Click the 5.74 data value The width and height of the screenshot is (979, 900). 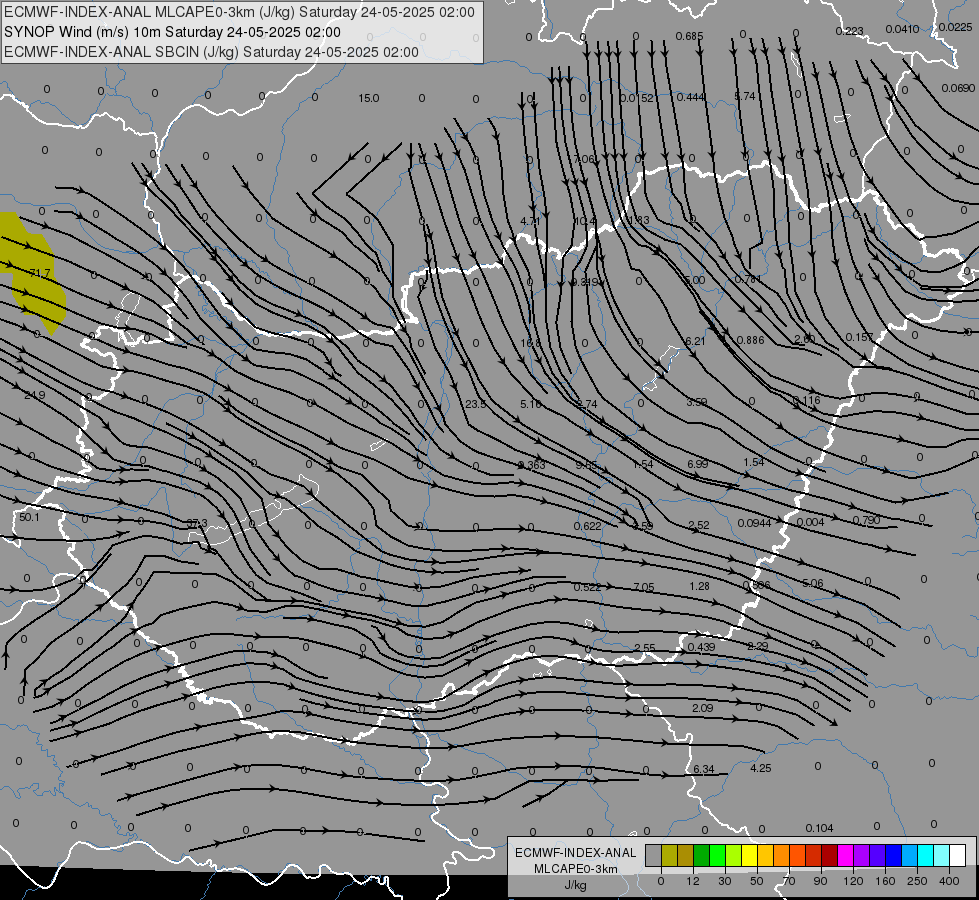tap(745, 96)
